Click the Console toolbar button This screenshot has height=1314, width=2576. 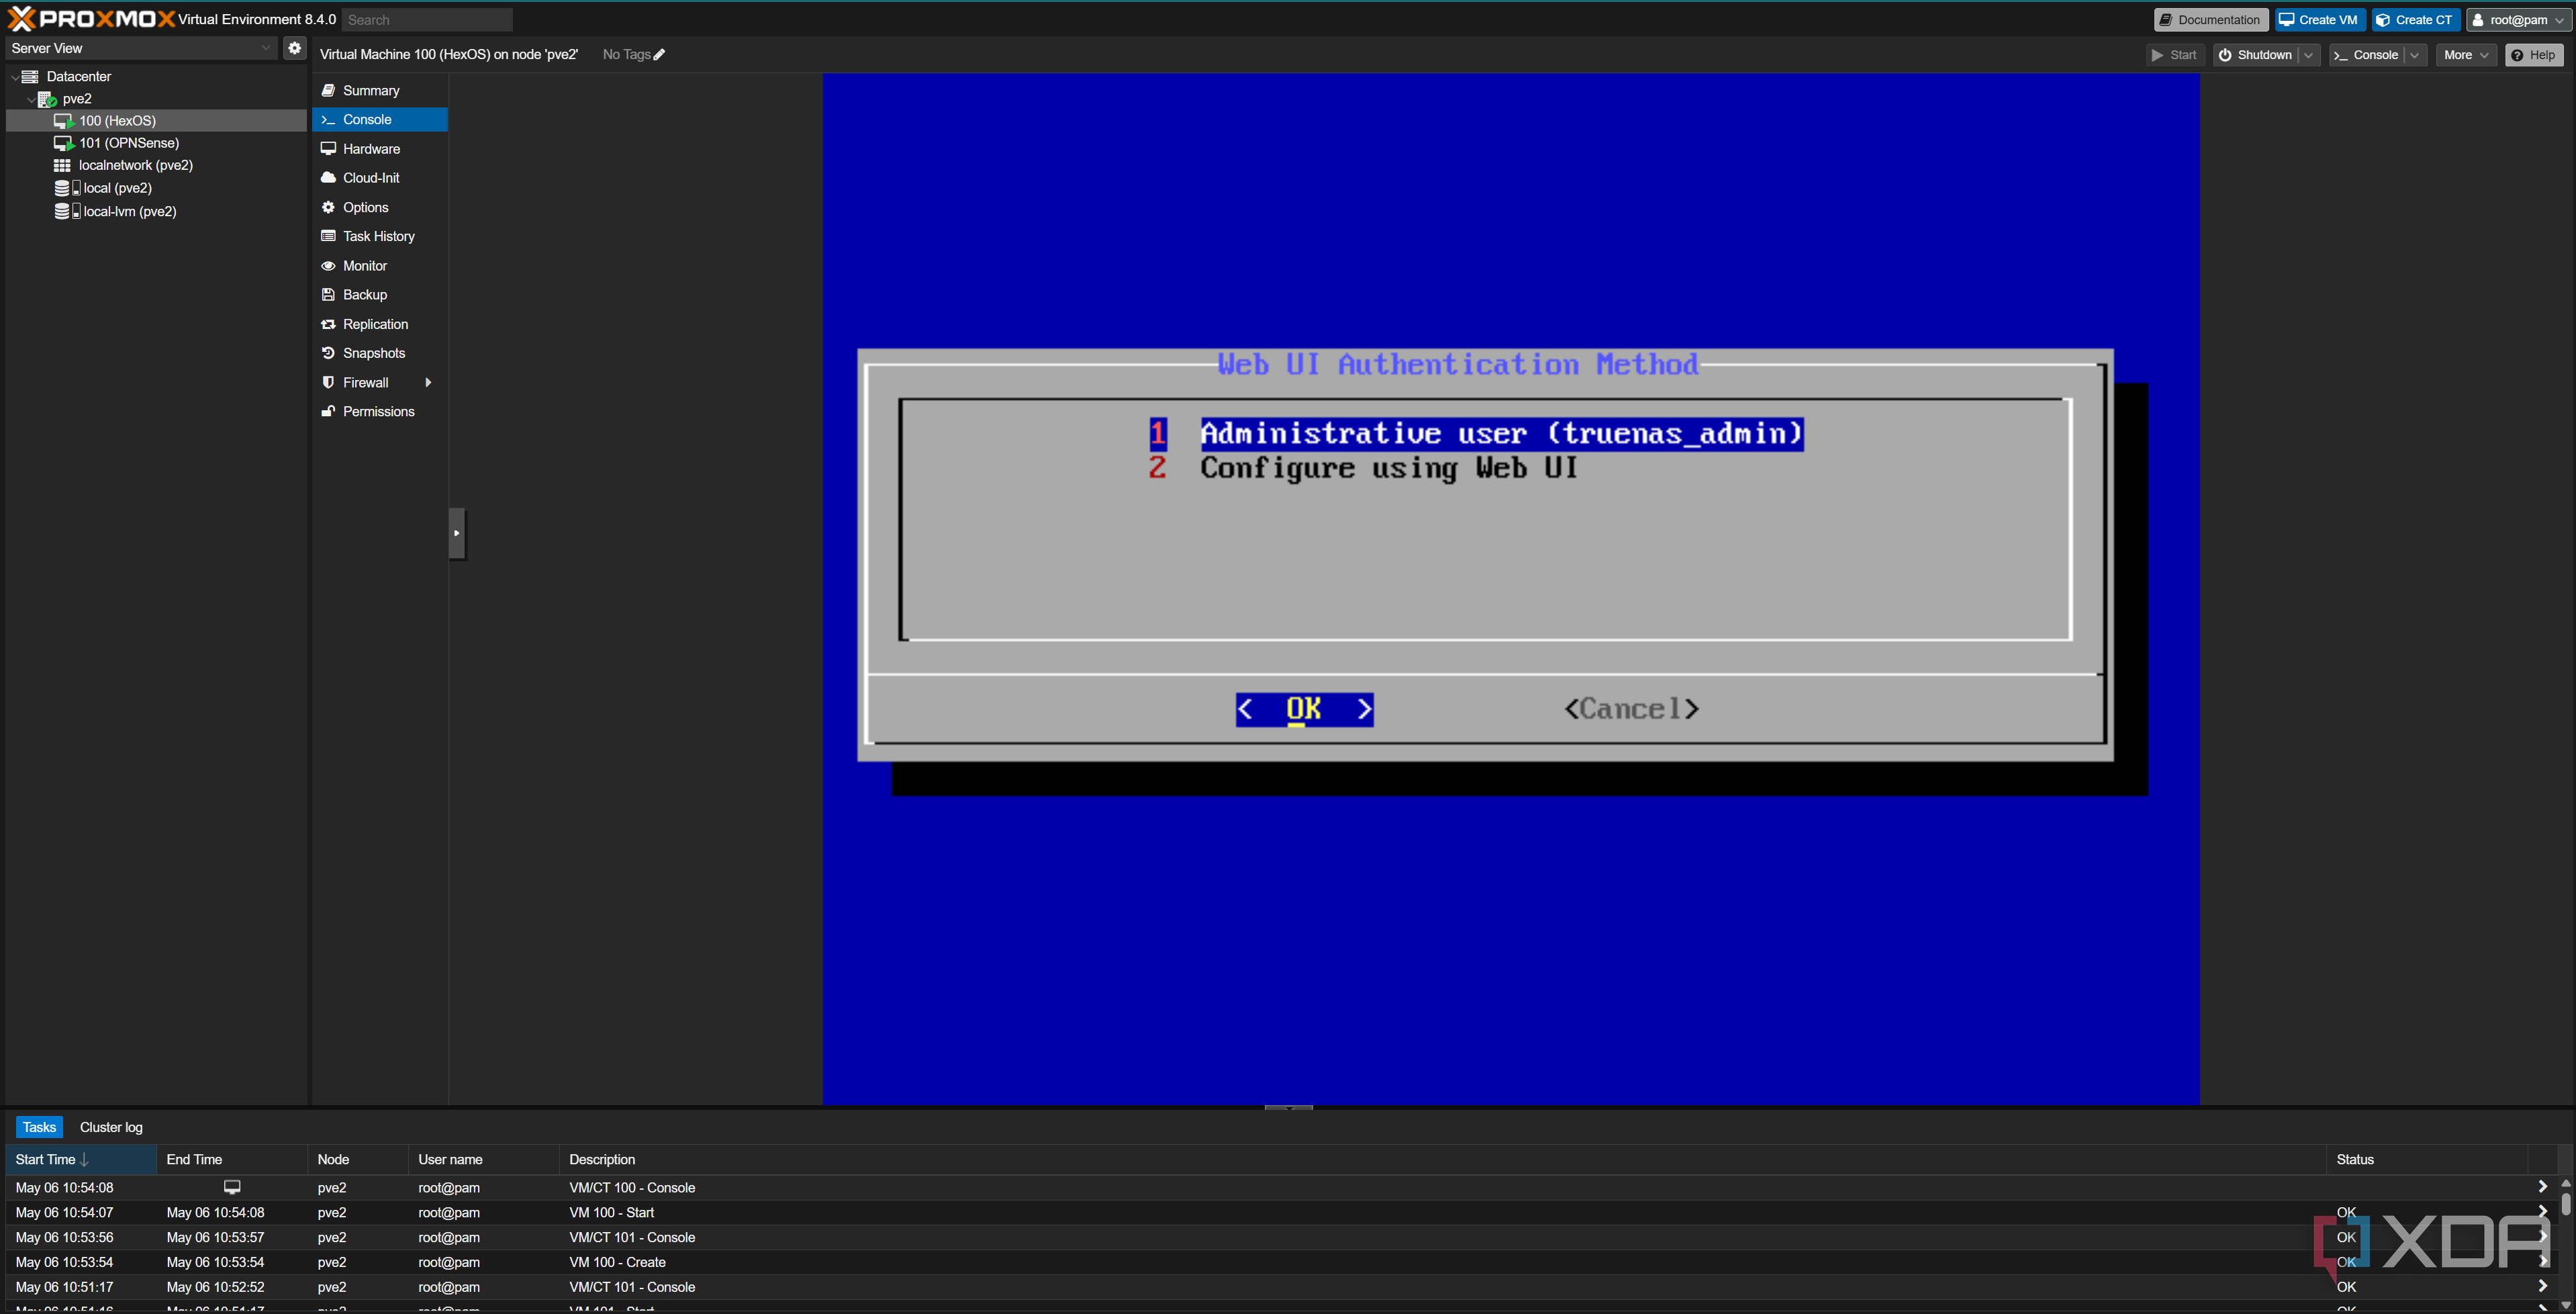(x=2366, y=55)
